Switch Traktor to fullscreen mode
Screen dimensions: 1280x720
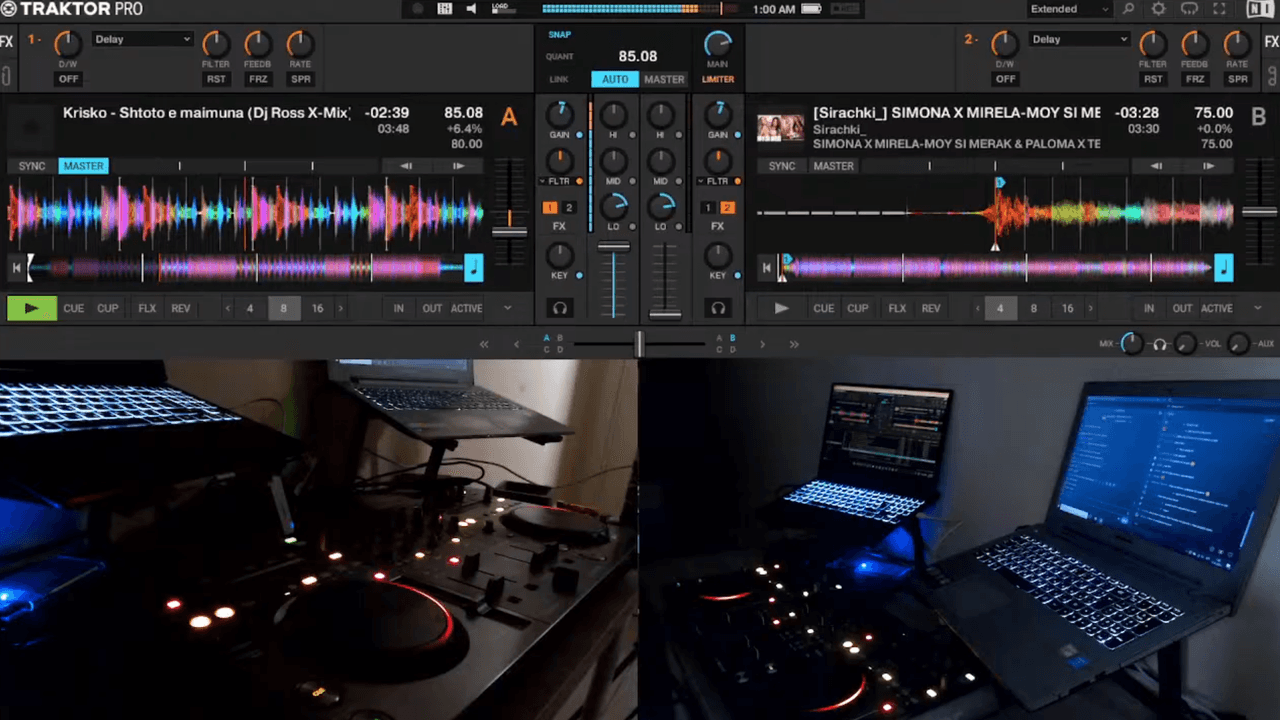click(x=1219, y=9)
